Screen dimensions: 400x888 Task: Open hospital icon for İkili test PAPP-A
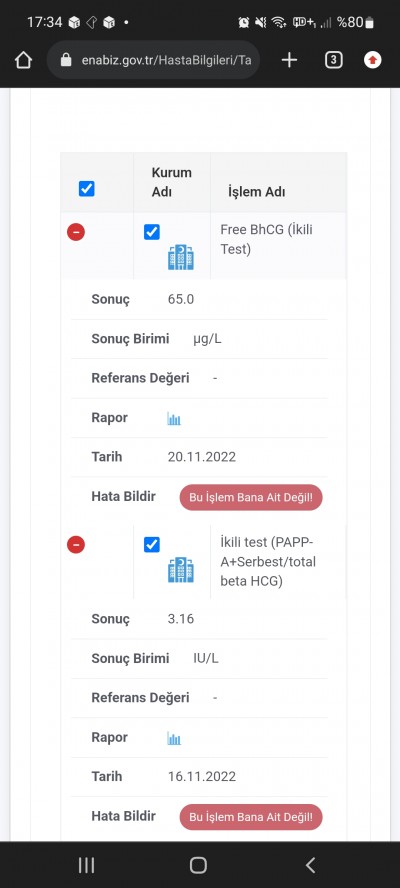point(181,570)
